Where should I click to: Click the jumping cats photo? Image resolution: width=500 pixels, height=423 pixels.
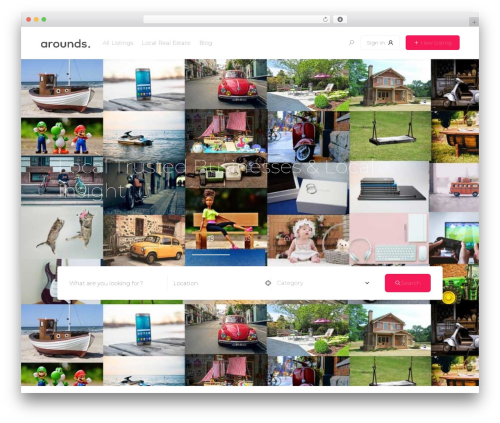pyautogui.click(x=62, y=233)
